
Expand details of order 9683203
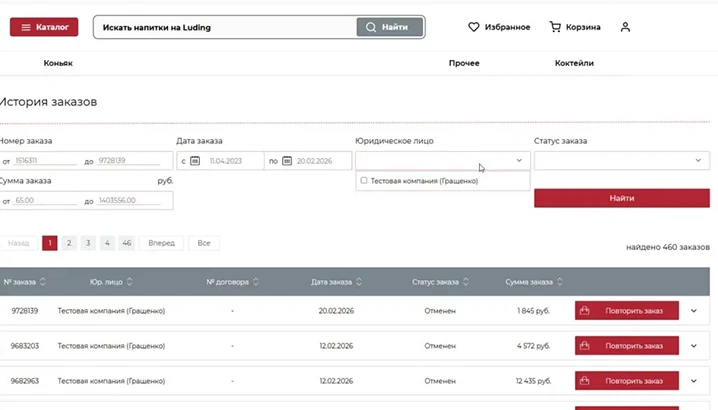(x=694, y=346)
